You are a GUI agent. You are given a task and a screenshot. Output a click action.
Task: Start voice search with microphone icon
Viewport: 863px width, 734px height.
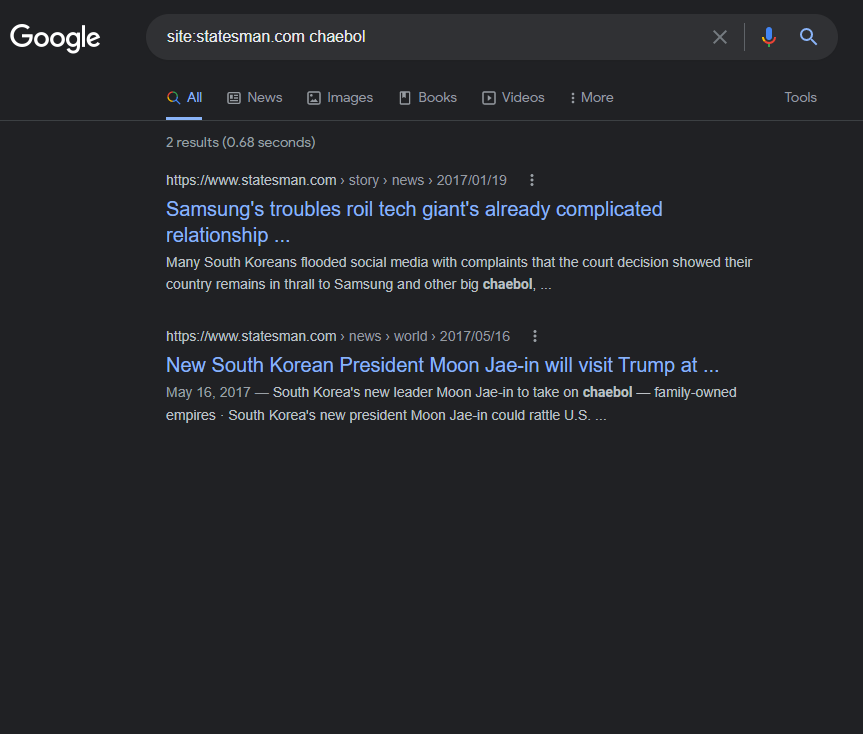click(769, 37)
